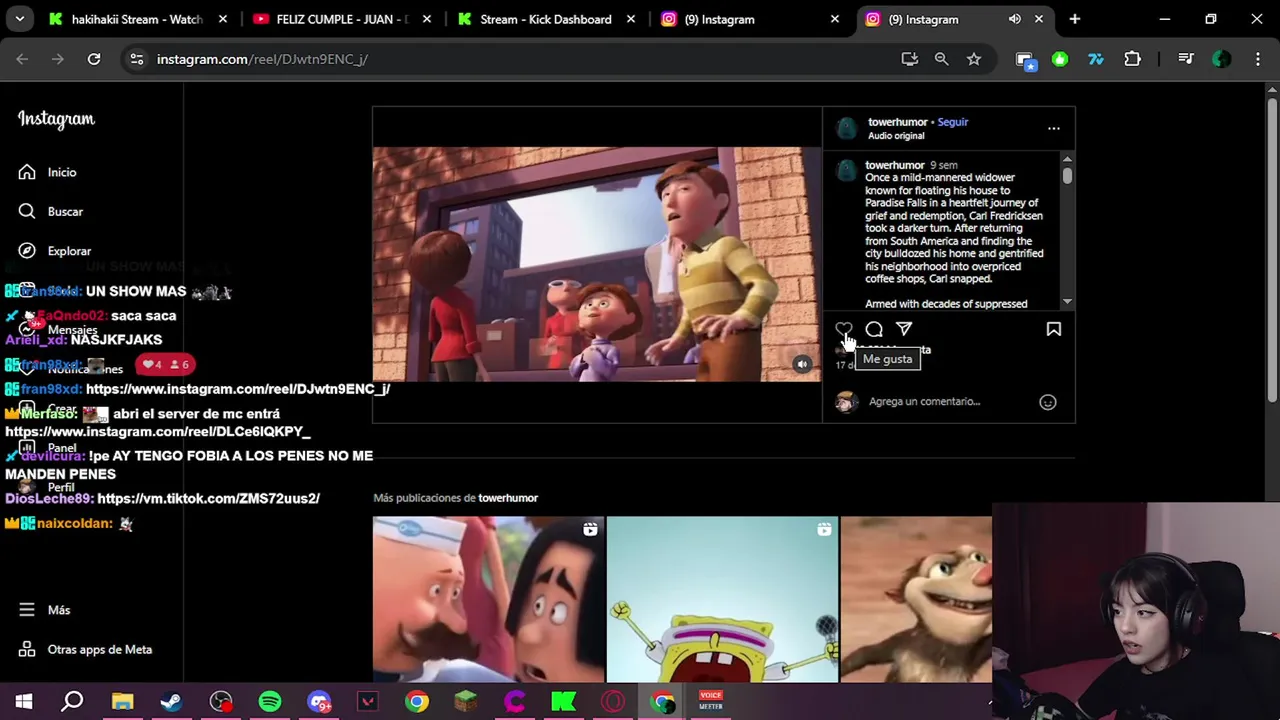Open Steam from the taskbar
1280x720 pixels.
(x=171, y=702)
